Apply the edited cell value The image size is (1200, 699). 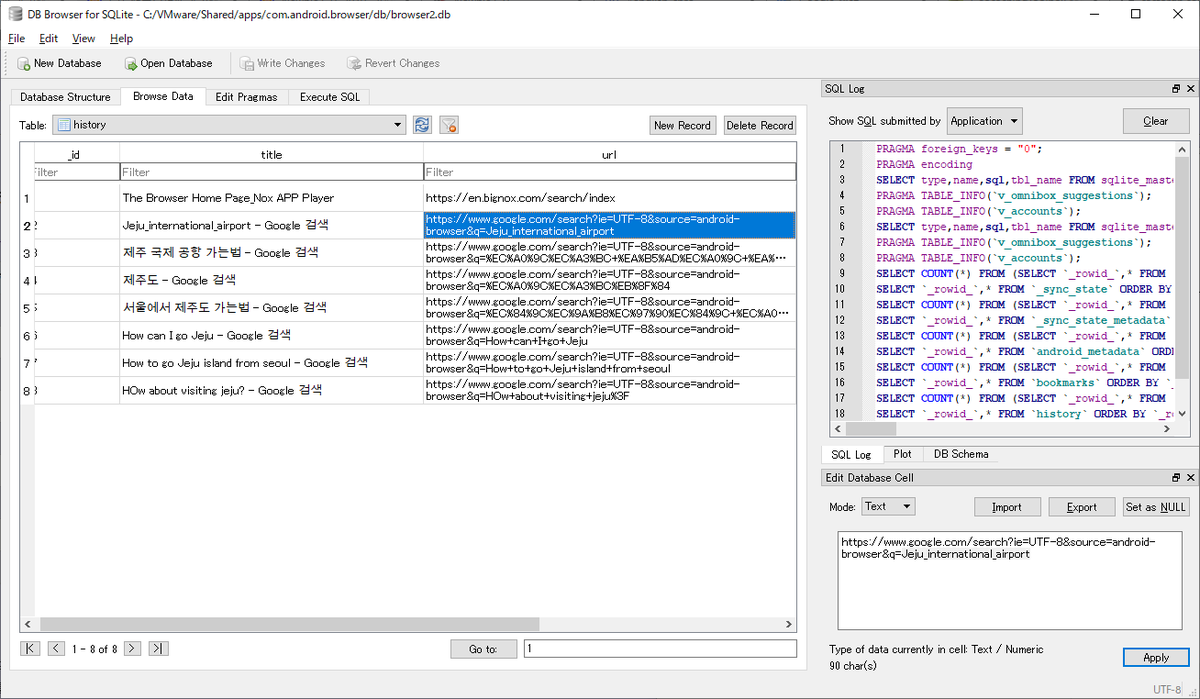[1156, 657]
